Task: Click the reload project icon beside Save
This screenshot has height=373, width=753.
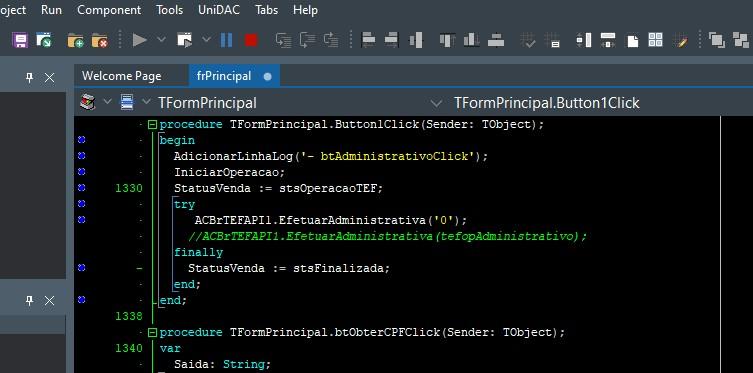Action: point(44,40)
